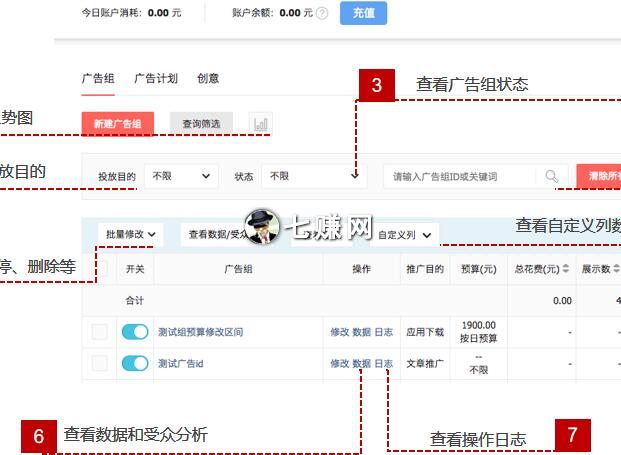Click the 文章推广 purpose cell
Screen dimensions: 621x455
click(x=425, y=363)
